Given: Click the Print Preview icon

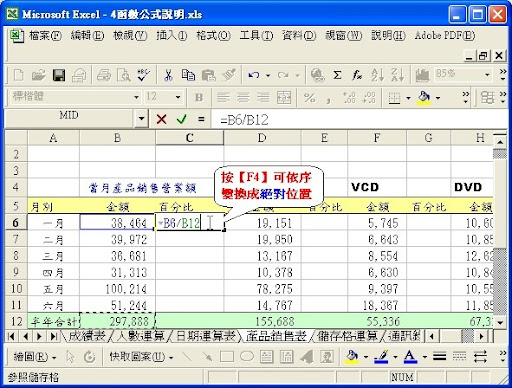Looking at the screenshot, I should click(x=124, y=75).
